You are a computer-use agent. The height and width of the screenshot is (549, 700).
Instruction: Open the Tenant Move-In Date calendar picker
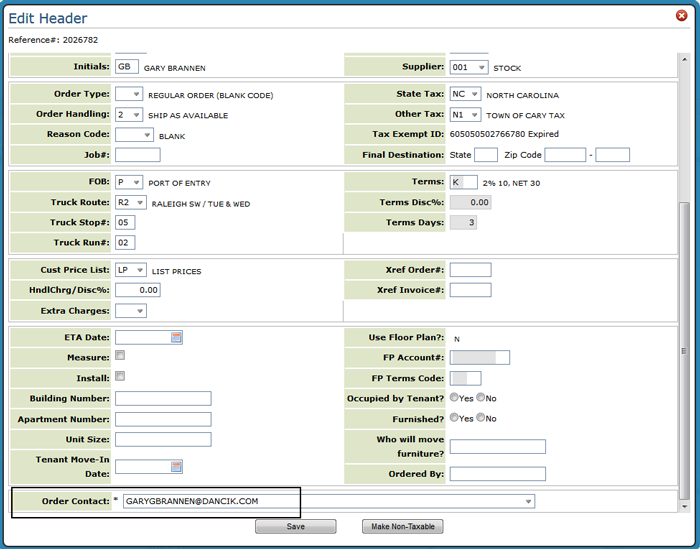coord(176,467)
